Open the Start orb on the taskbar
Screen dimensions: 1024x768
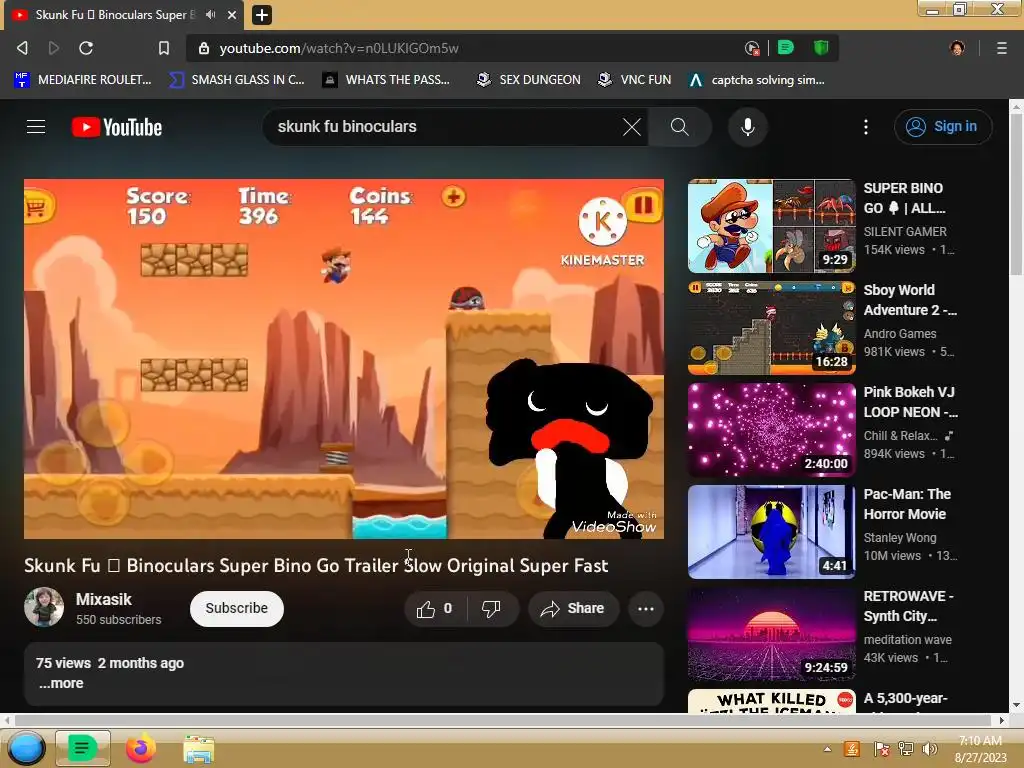[25, 749]
